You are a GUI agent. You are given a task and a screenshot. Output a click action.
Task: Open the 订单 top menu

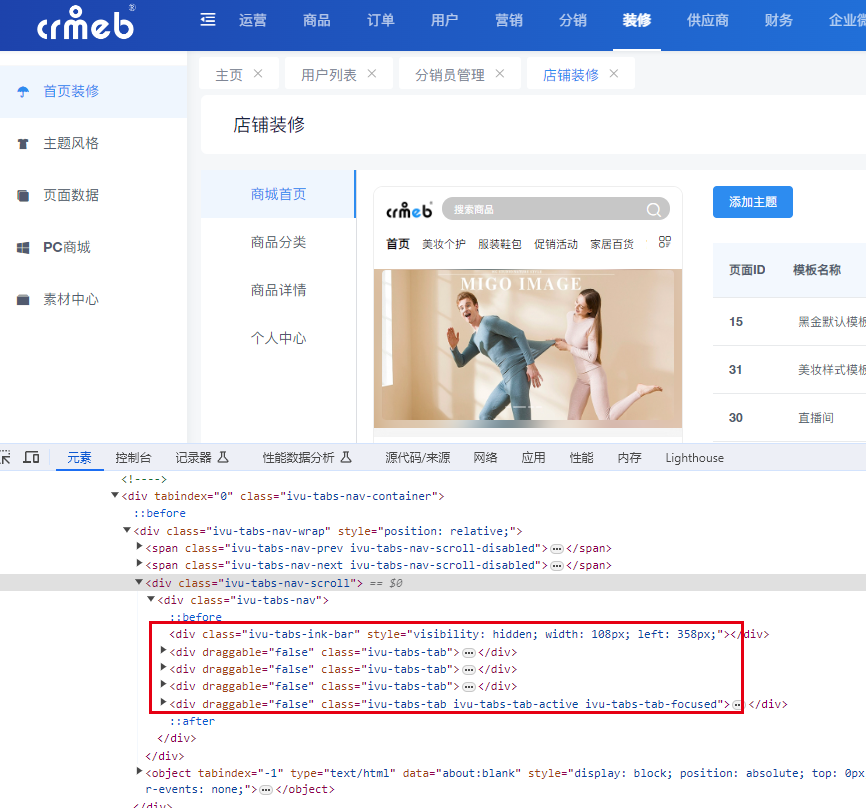(x=381, y=20)
